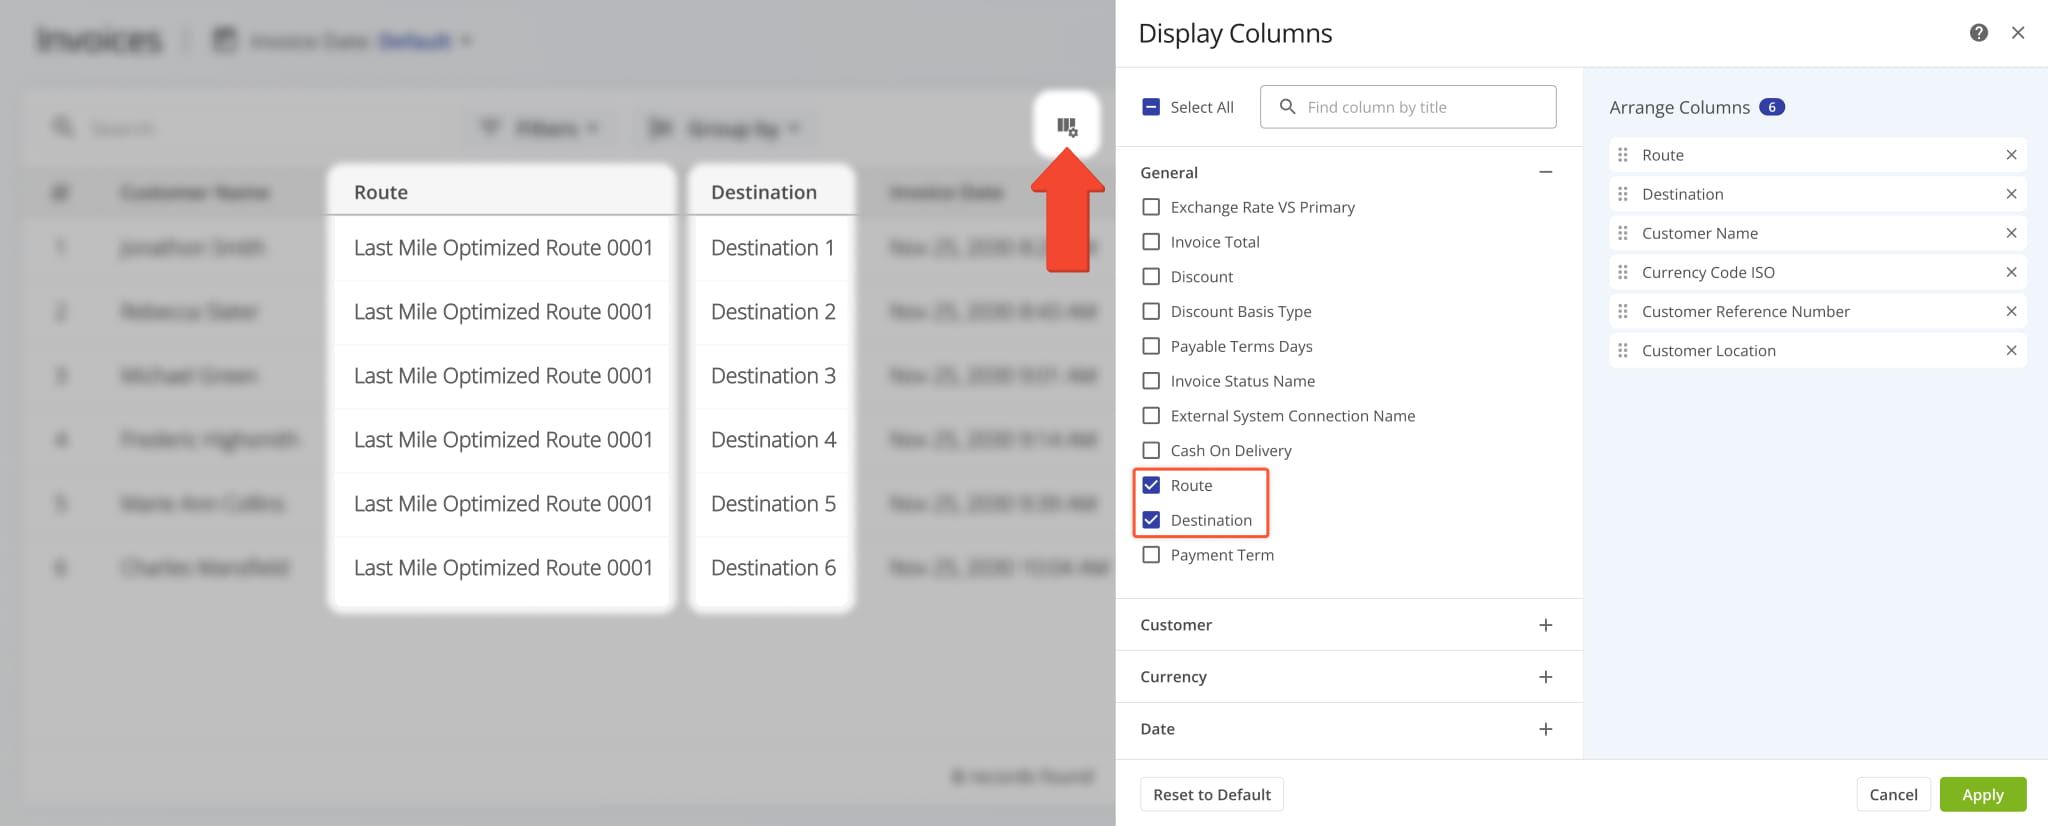Image resolution: width=2048 pixels, height=826 pixels.
Task: Check Exchange Rate VS Primary
Action: (1151, 207)
